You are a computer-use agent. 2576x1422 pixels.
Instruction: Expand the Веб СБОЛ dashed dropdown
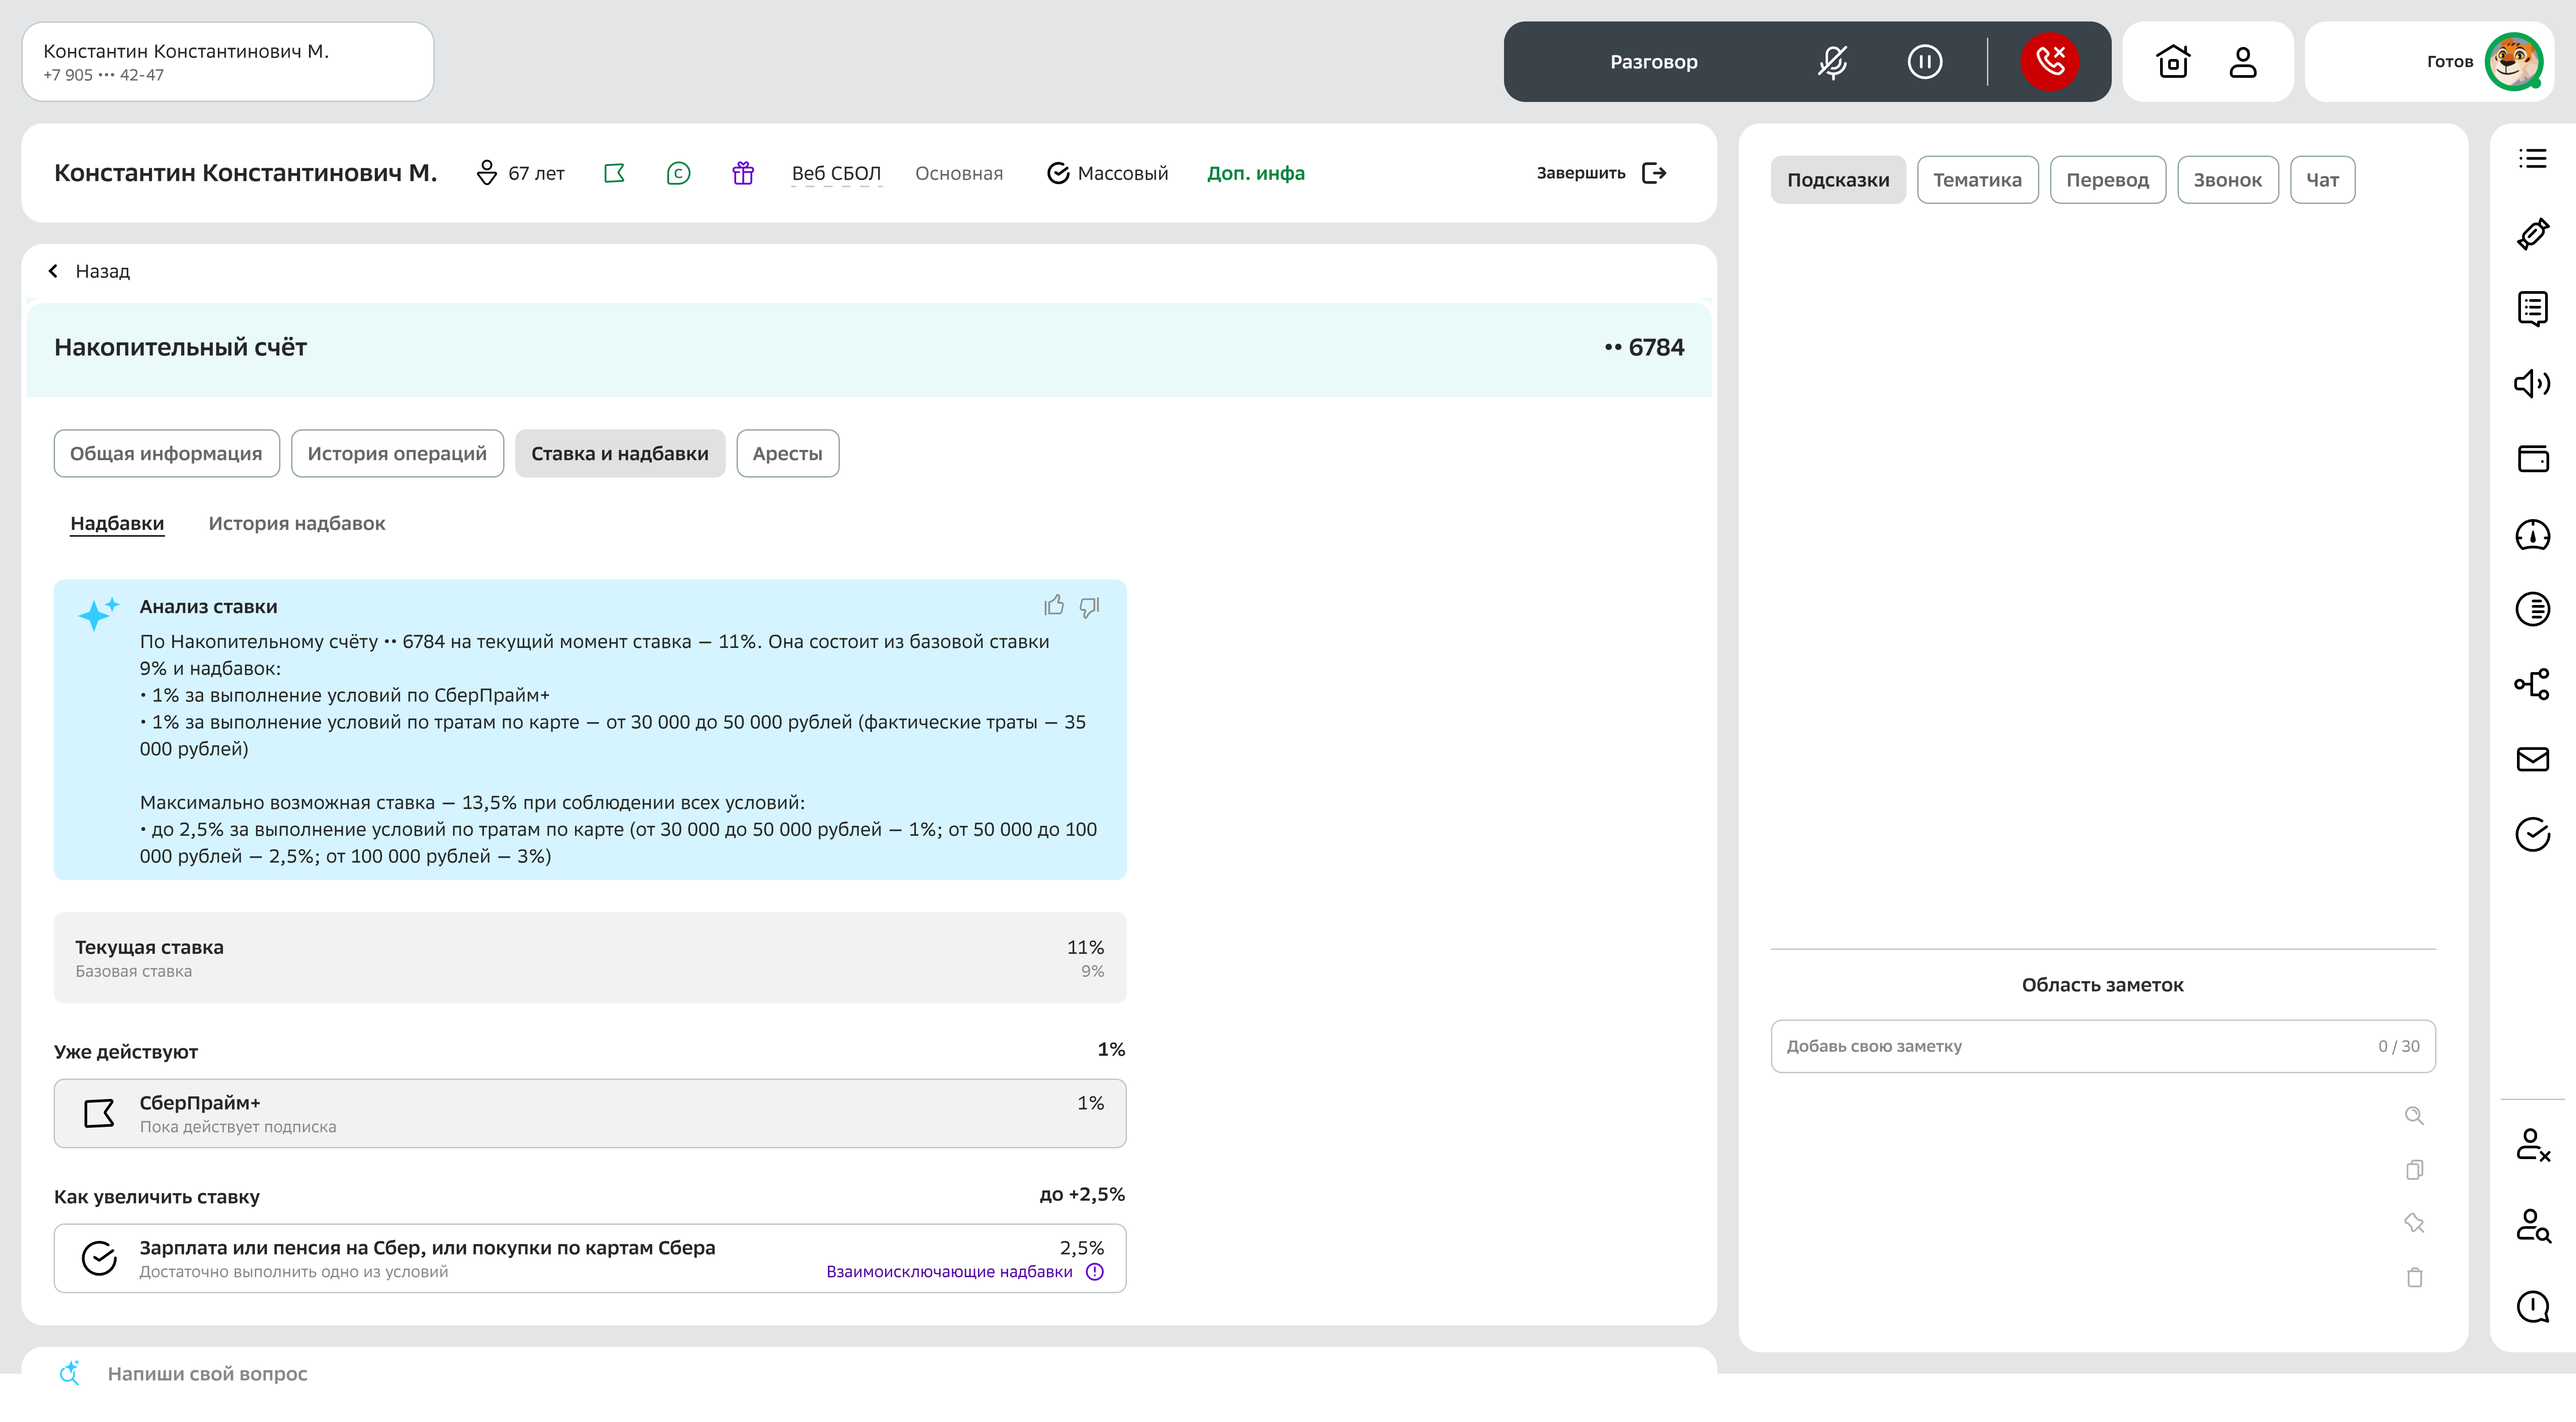coord(836,173)
